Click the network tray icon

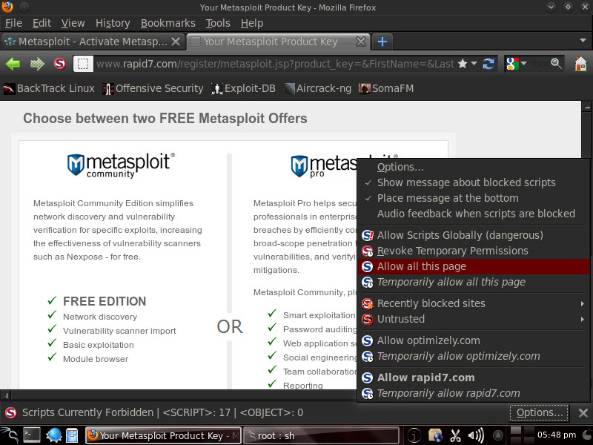tap(435, 436)
